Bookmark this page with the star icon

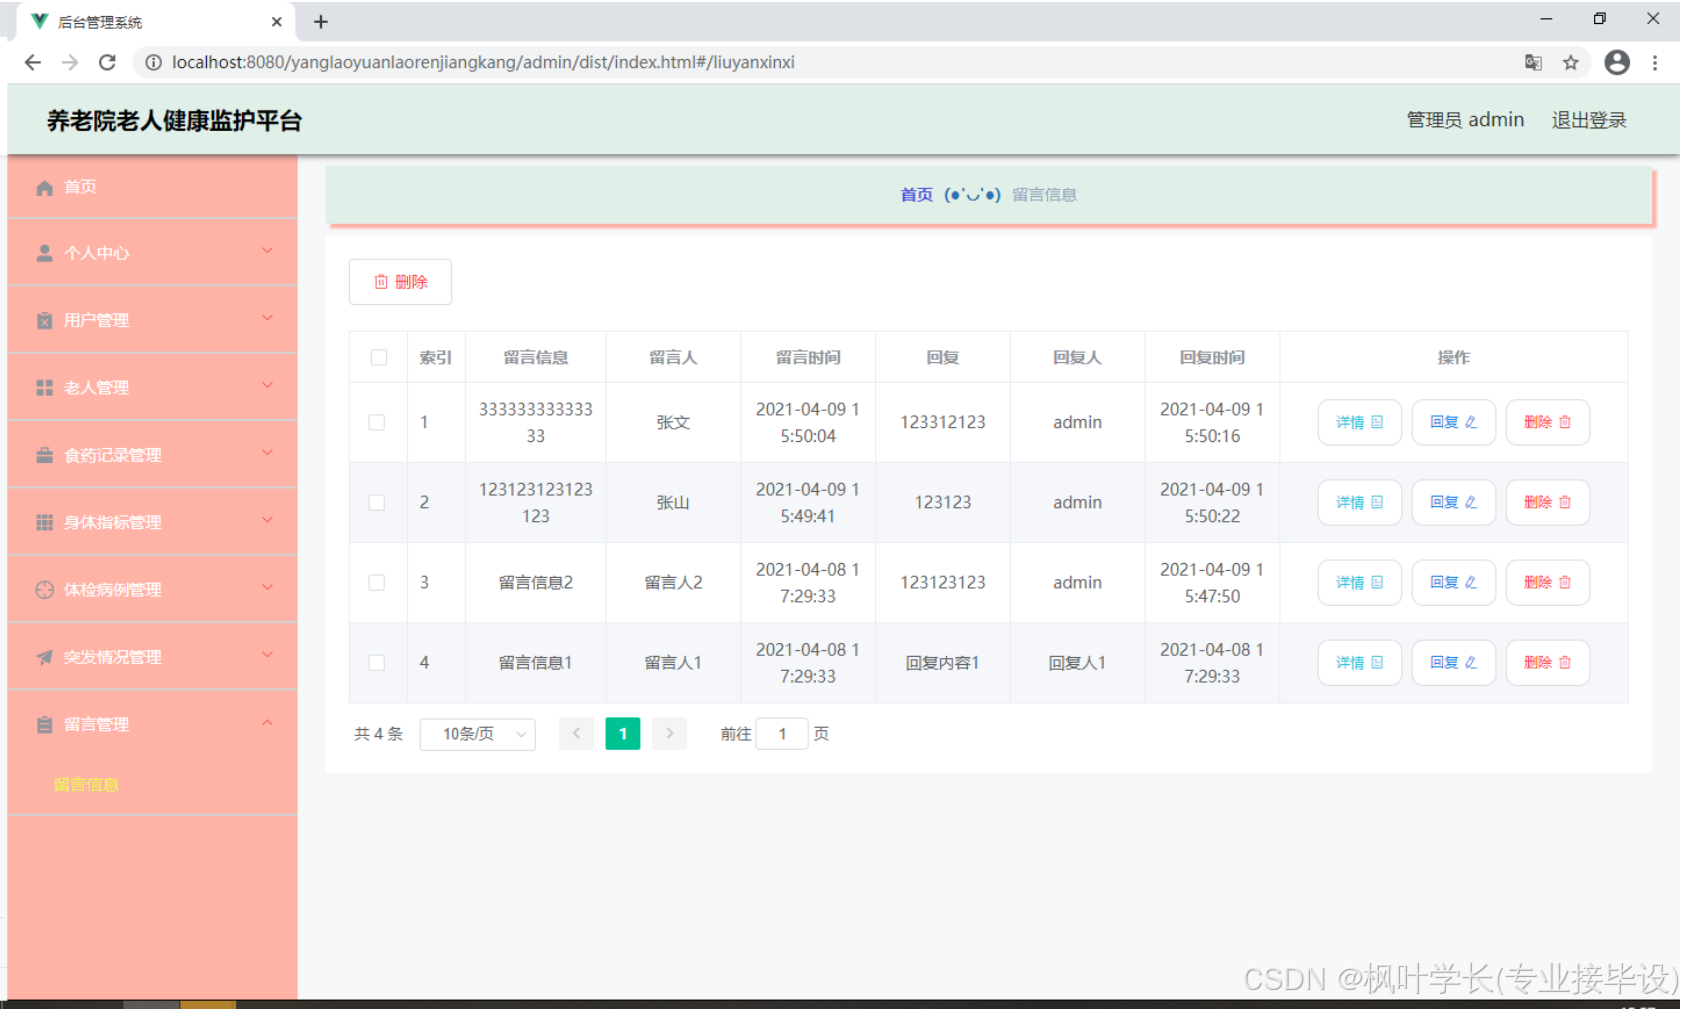1571,62
